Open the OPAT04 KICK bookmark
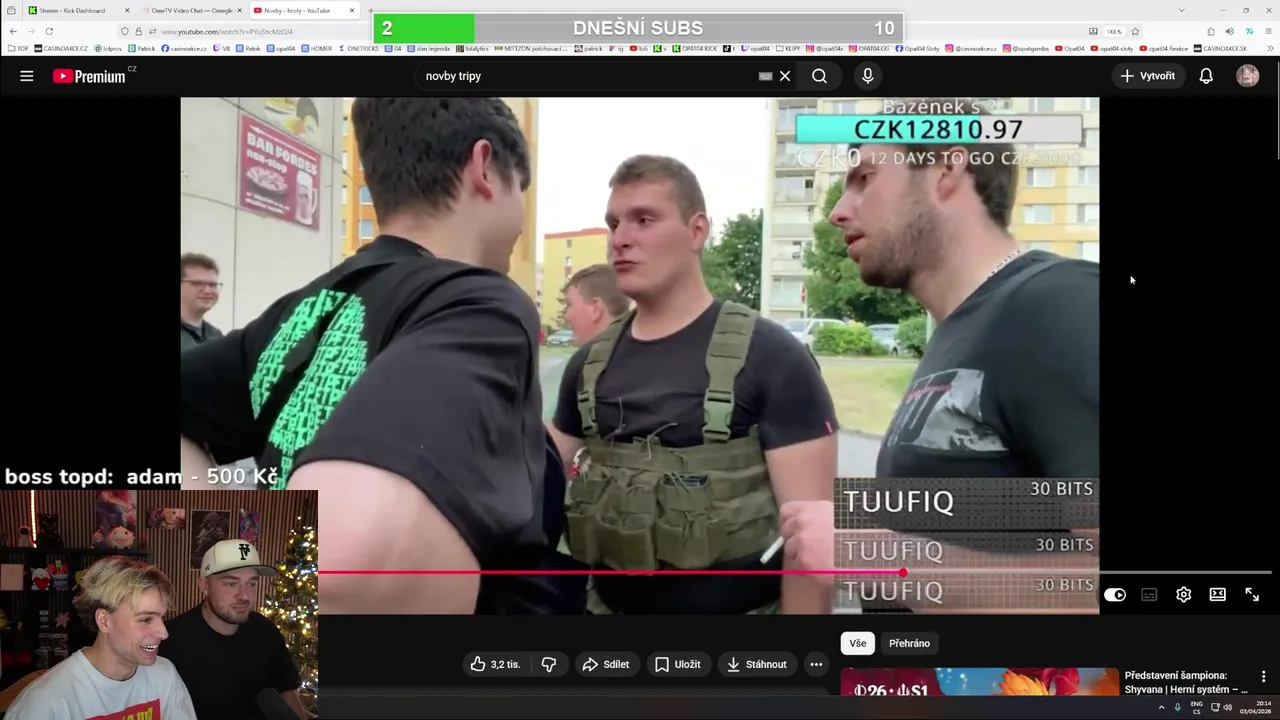The height and width of the screenshot is (720, 1280). (x=695, y=48)
